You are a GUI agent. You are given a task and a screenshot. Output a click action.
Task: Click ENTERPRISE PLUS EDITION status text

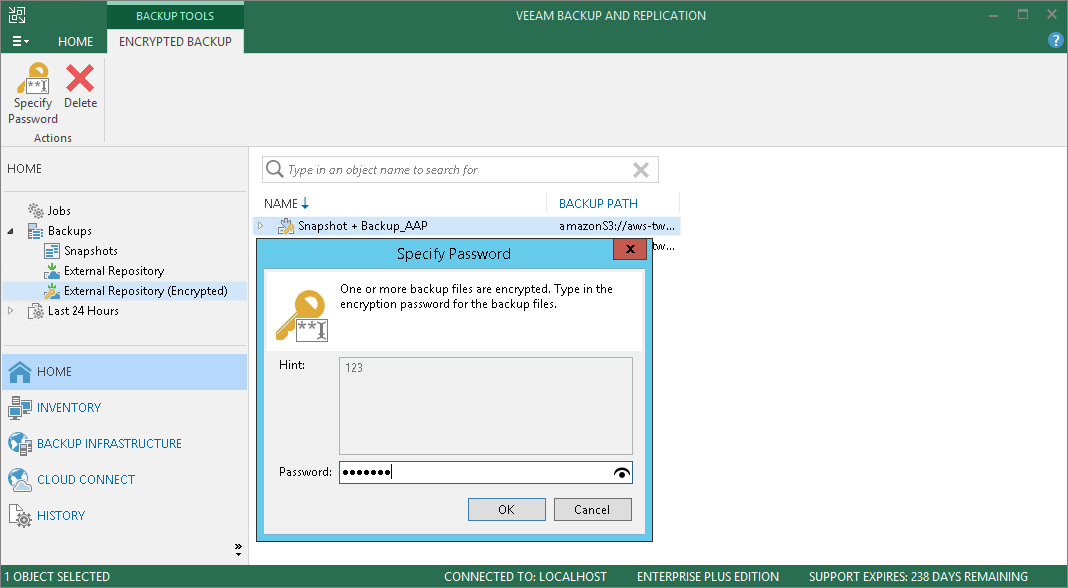tap(708, 577)
